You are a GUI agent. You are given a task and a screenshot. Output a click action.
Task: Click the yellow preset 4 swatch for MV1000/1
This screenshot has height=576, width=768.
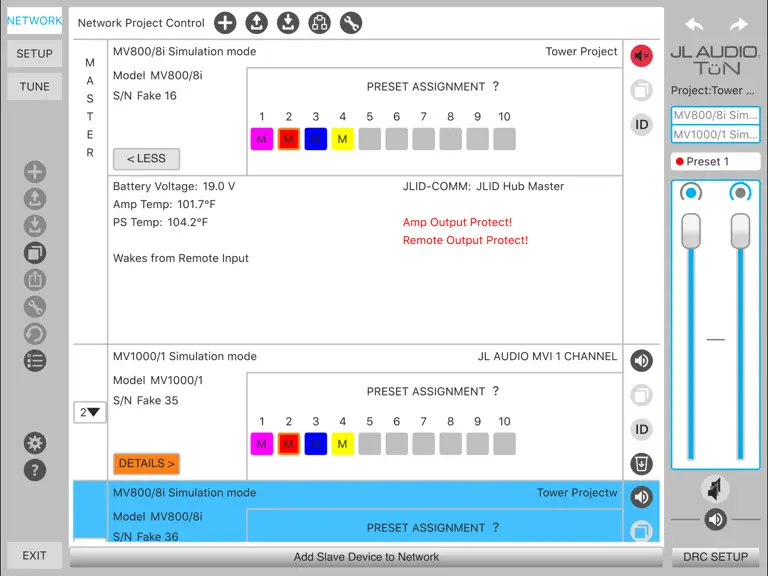[x=342, y=444]
